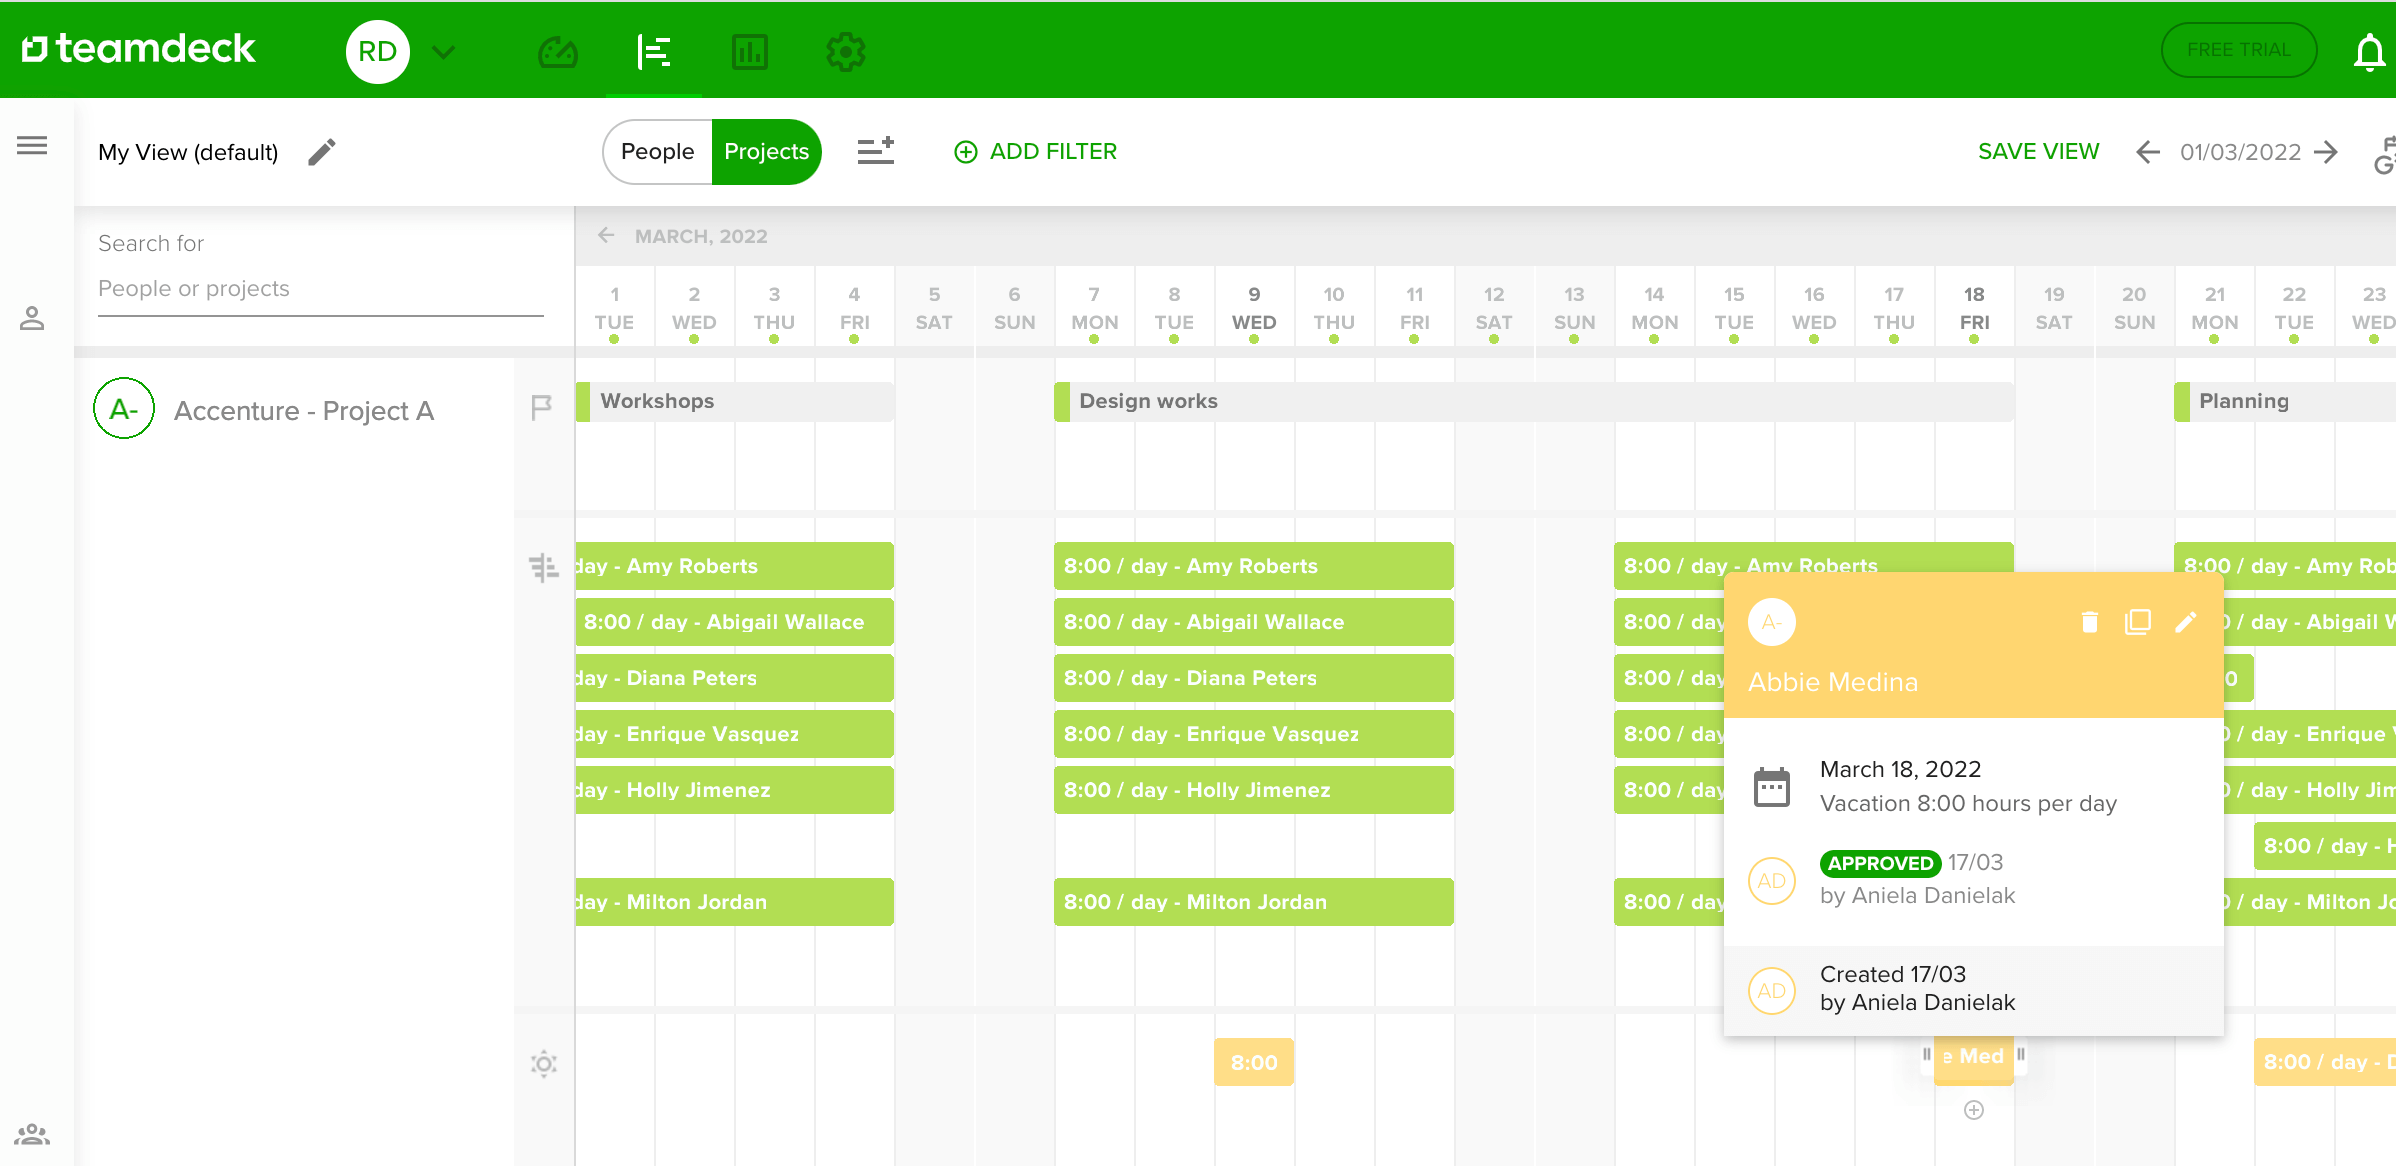Screen dimensions: 2396x1166
Task: Open the dashboard gauge icon in top bar
Action: pos(558,52)
